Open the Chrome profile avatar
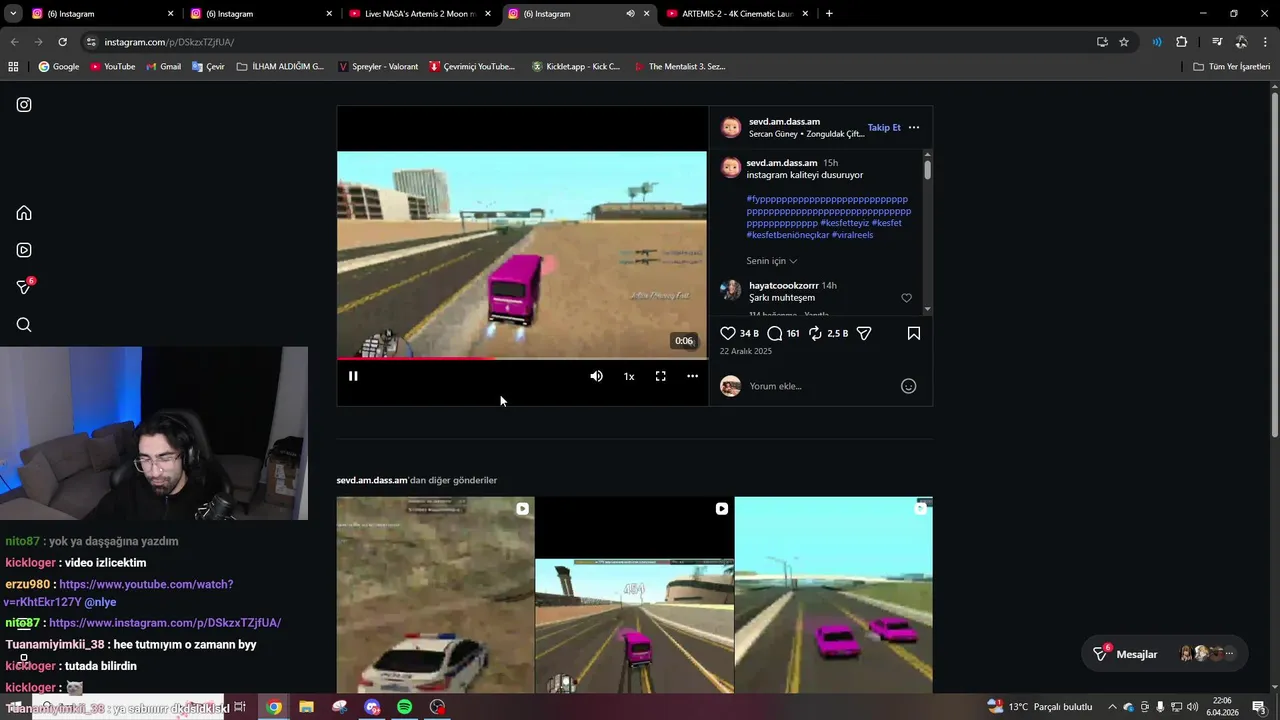Image resolution: width=1280 pixels, height=720 pixels. click(x=1241, y=42)
